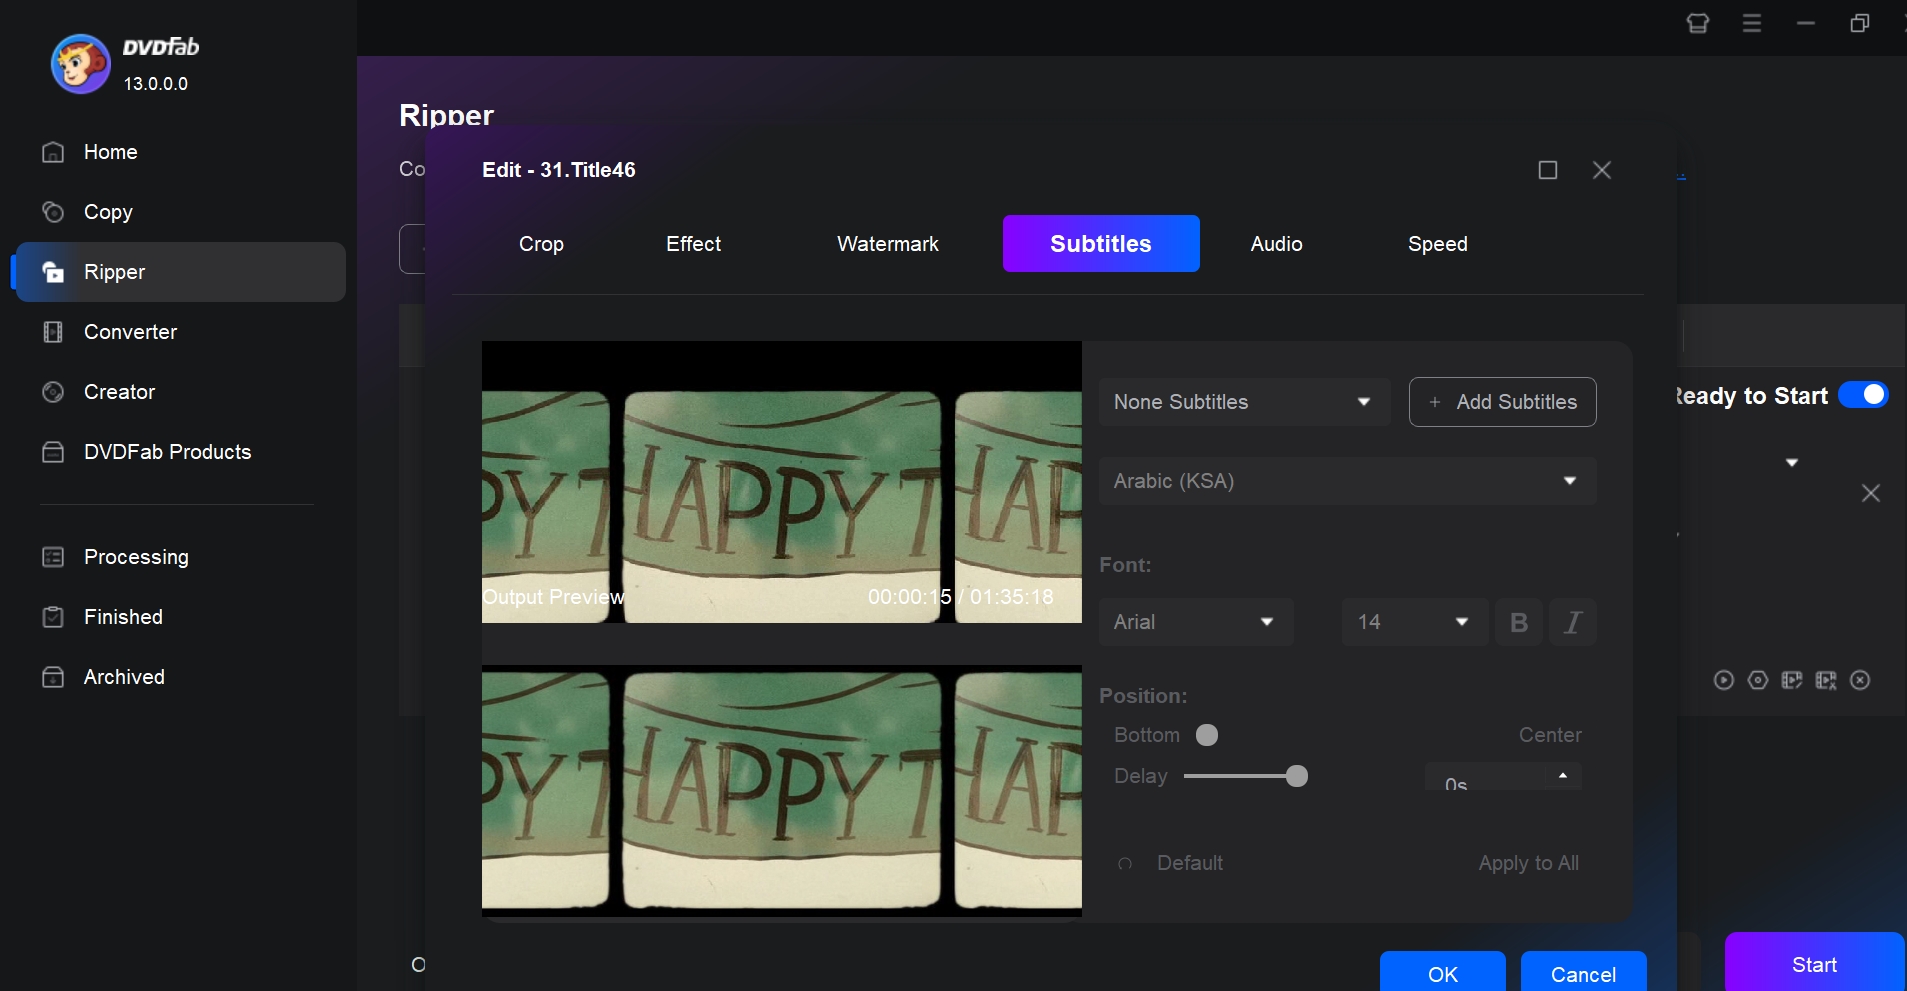The image size is (1907, 991).
Task: Open the change skin/theme selector
Action: 1698,23
